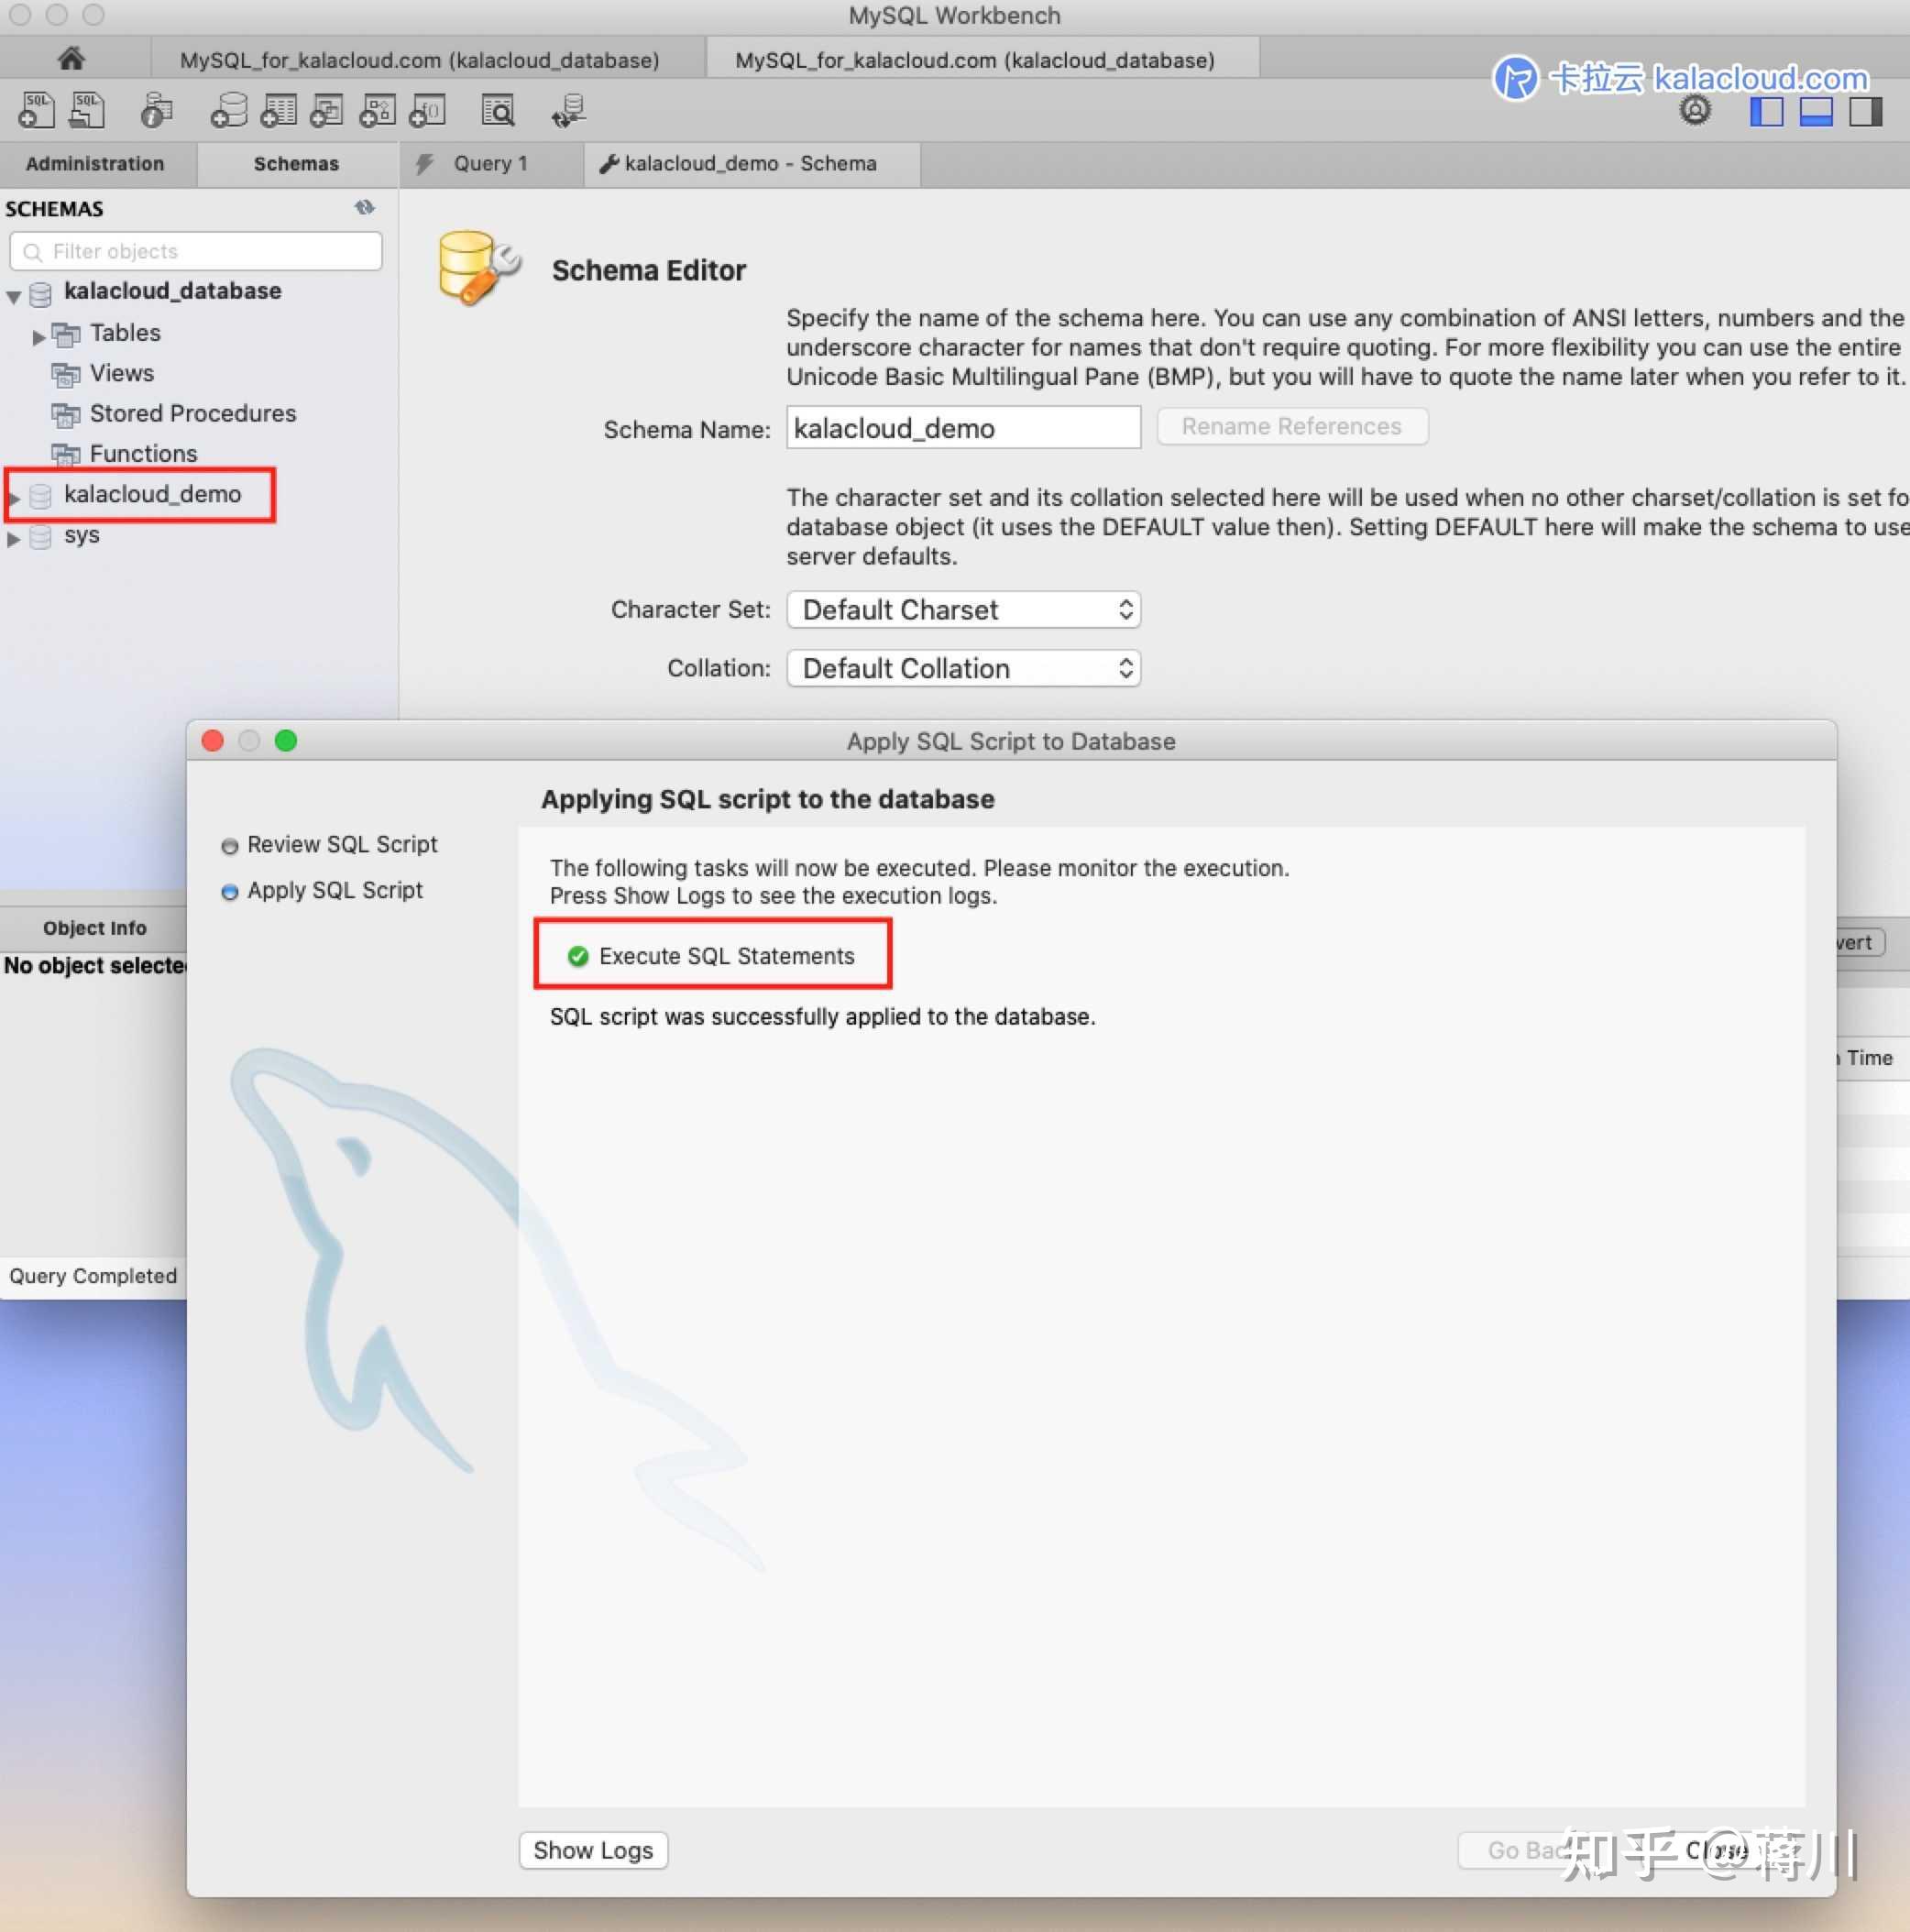Image resolution: width=1910 pixels, height=1932 pixels.
Task: Open a SQL script file in new tab
Action: (88, 110)
